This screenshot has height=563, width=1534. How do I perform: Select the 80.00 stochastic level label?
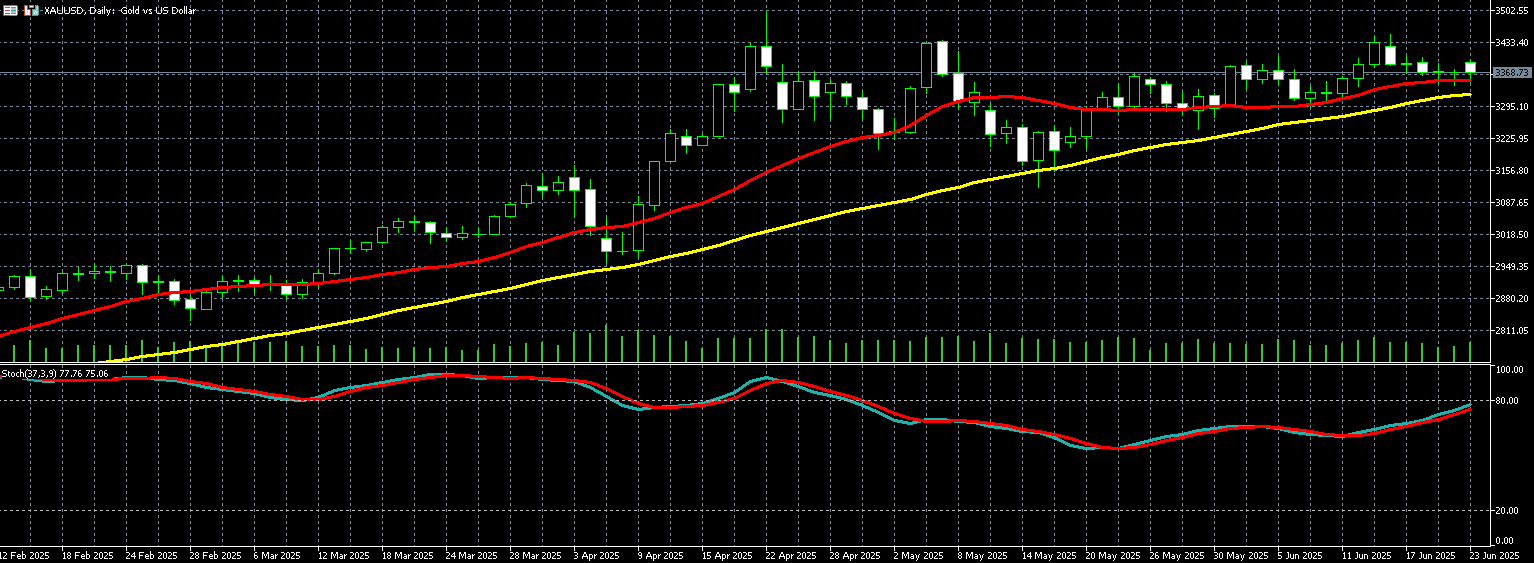click(x=1507, y=401)
